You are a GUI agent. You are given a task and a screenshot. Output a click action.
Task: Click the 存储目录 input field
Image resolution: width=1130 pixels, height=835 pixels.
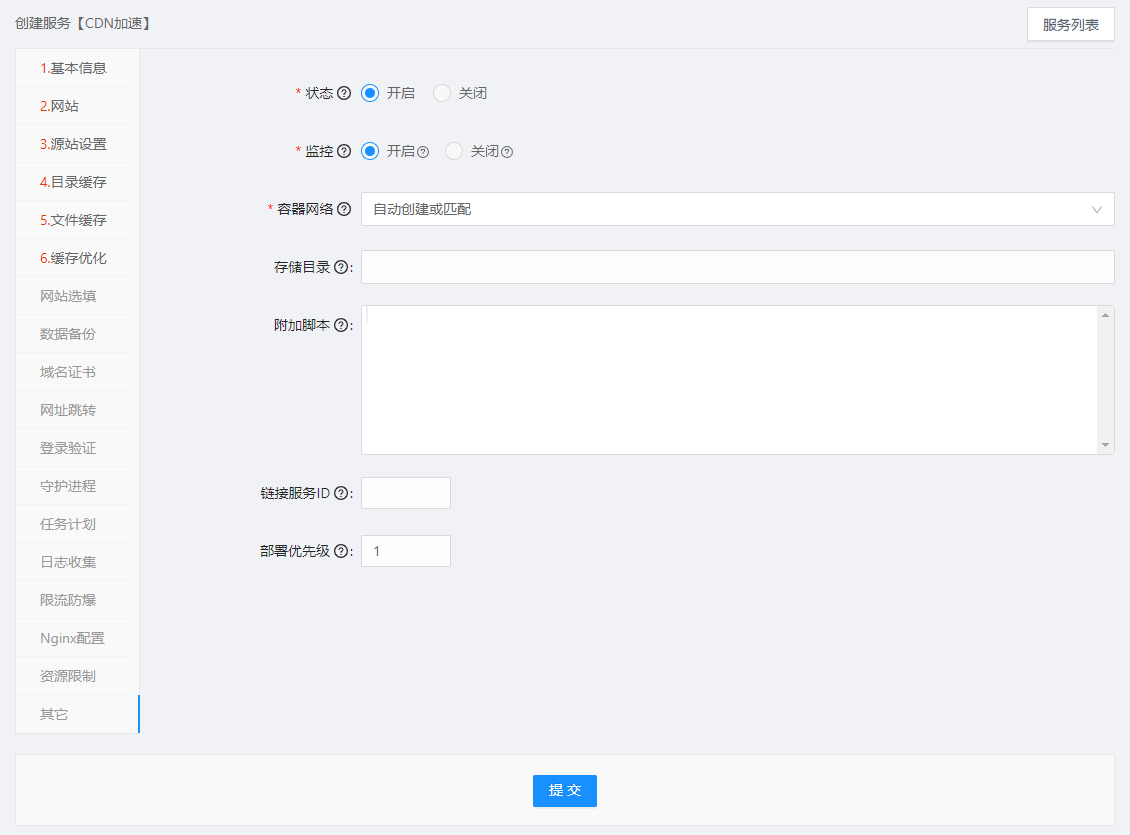pos(737,267)
